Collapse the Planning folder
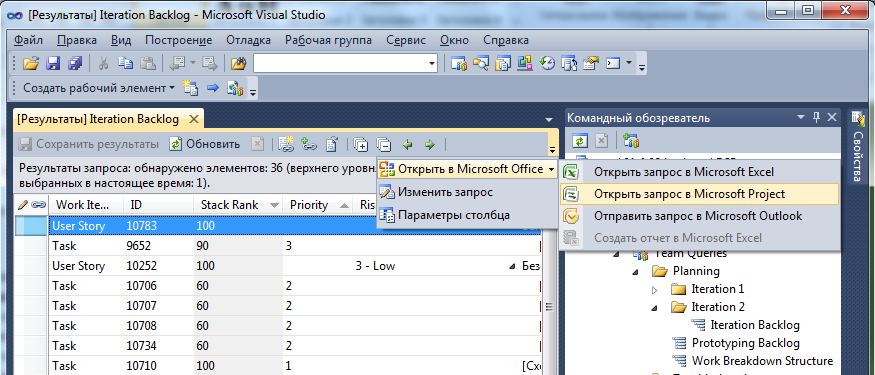Image resolution: width=875 pixels, height=375 pixels. point(636,272)
